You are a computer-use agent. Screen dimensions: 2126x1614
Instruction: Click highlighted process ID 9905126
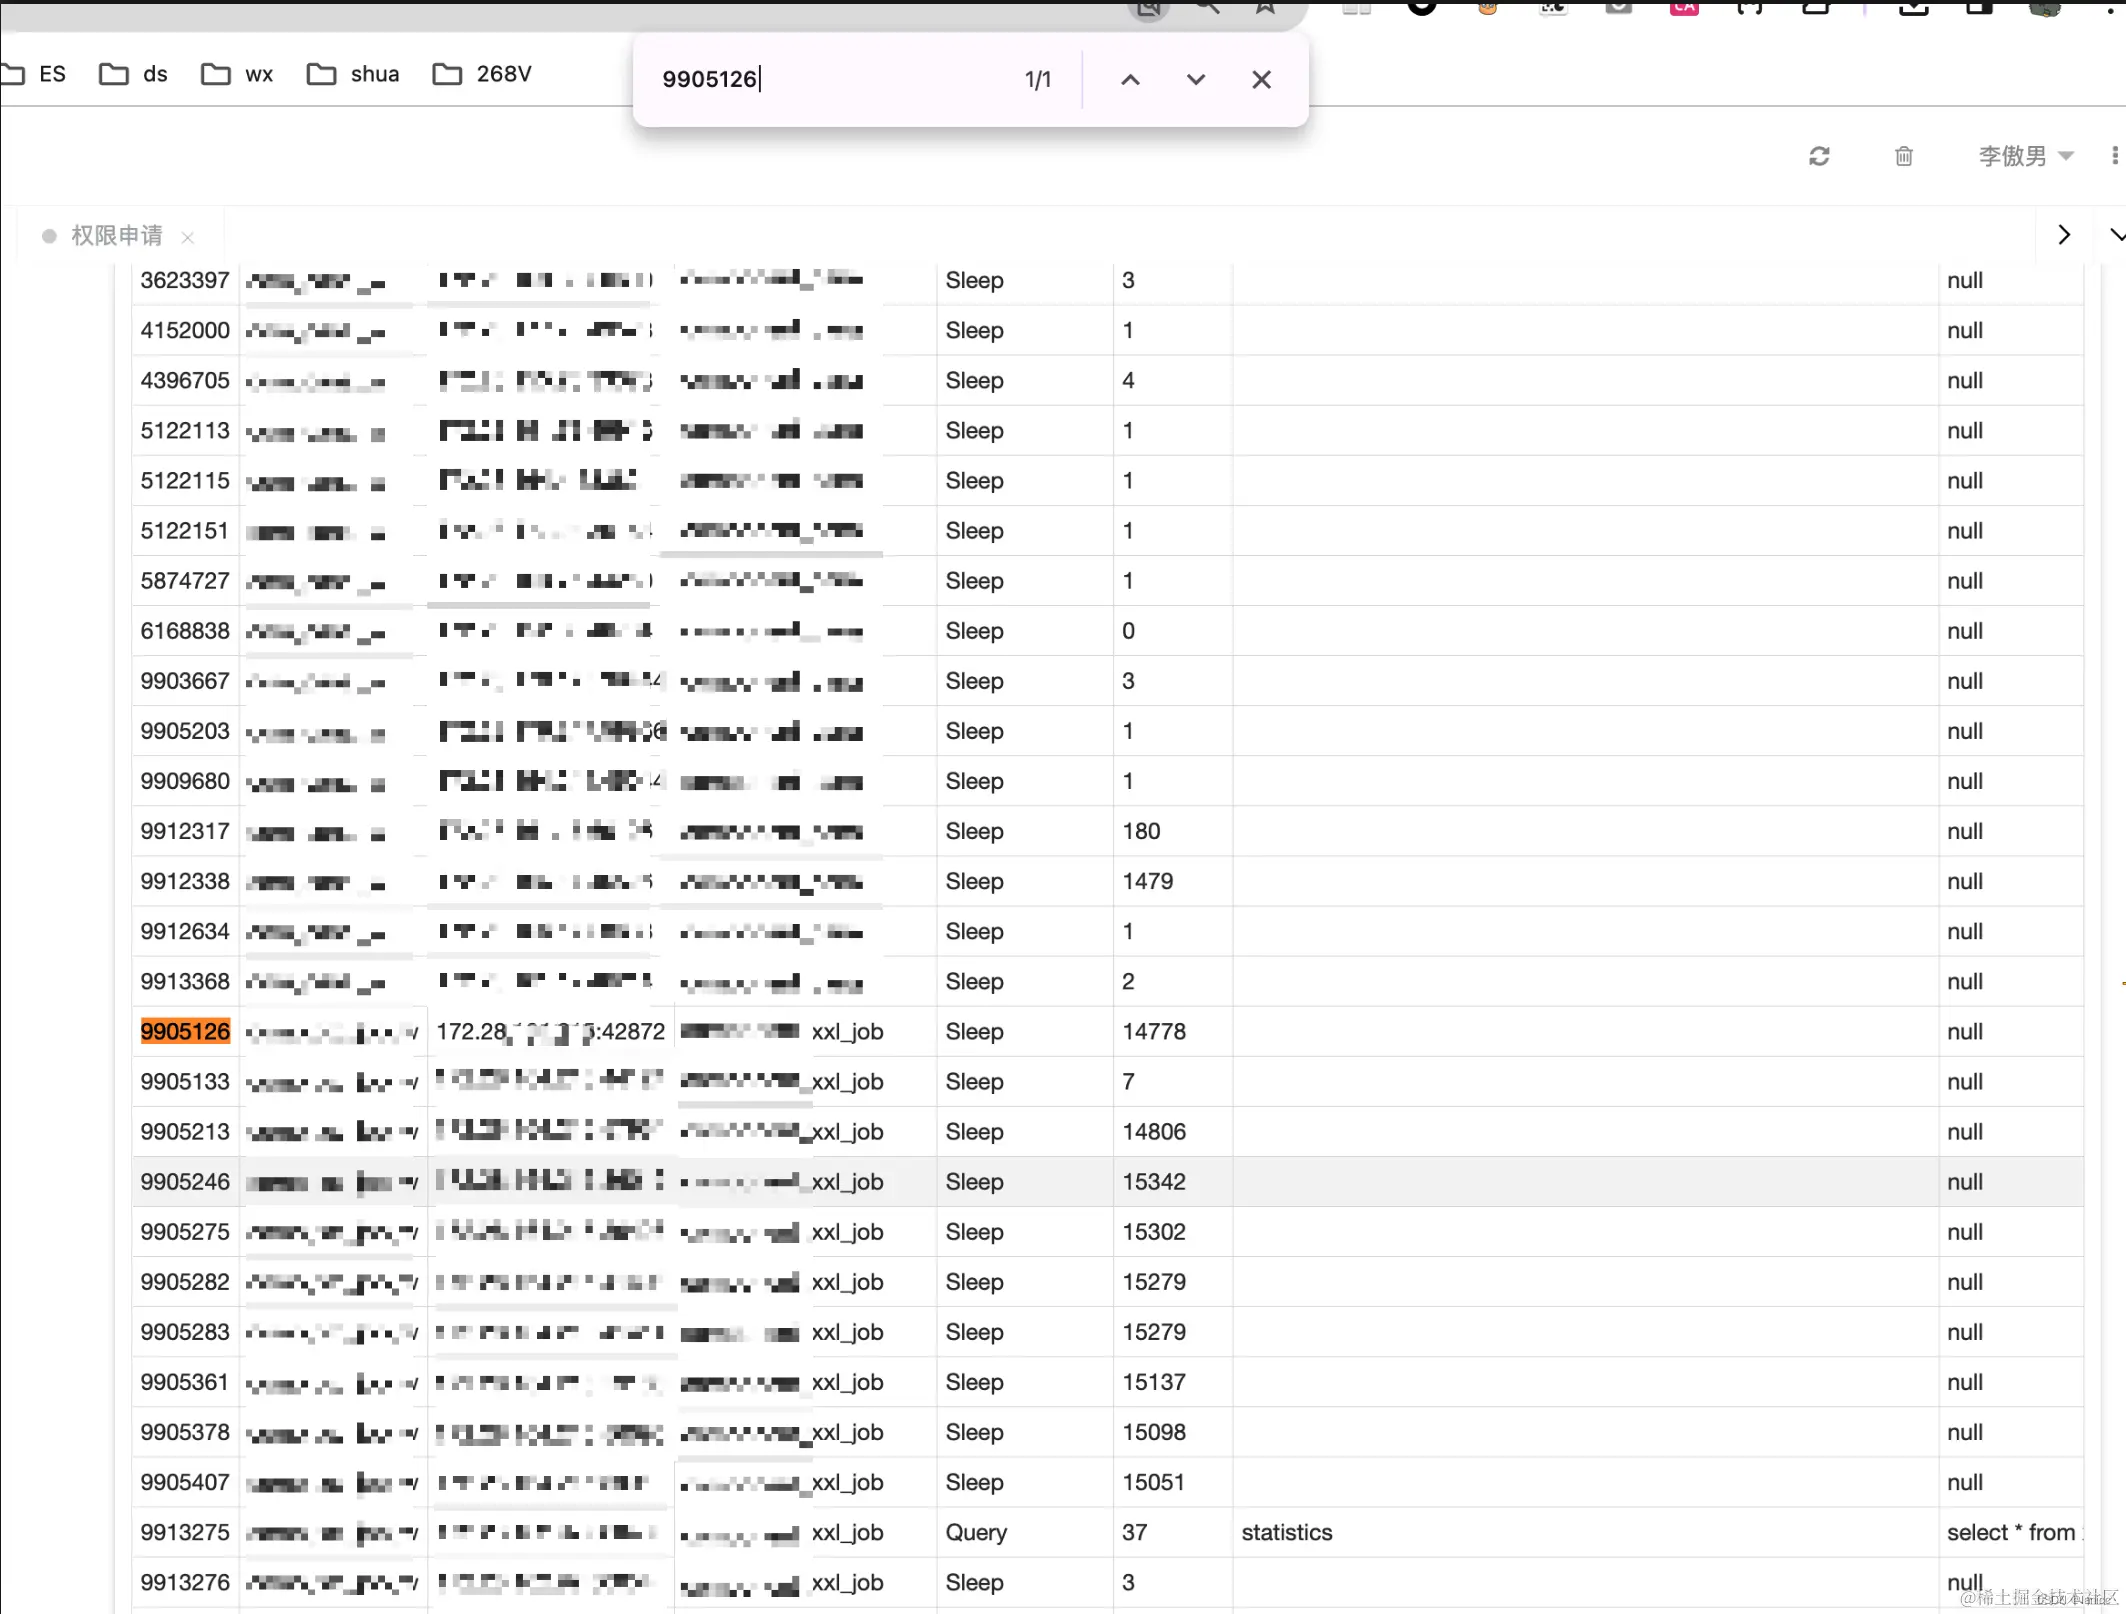(x=185, y=1031)
